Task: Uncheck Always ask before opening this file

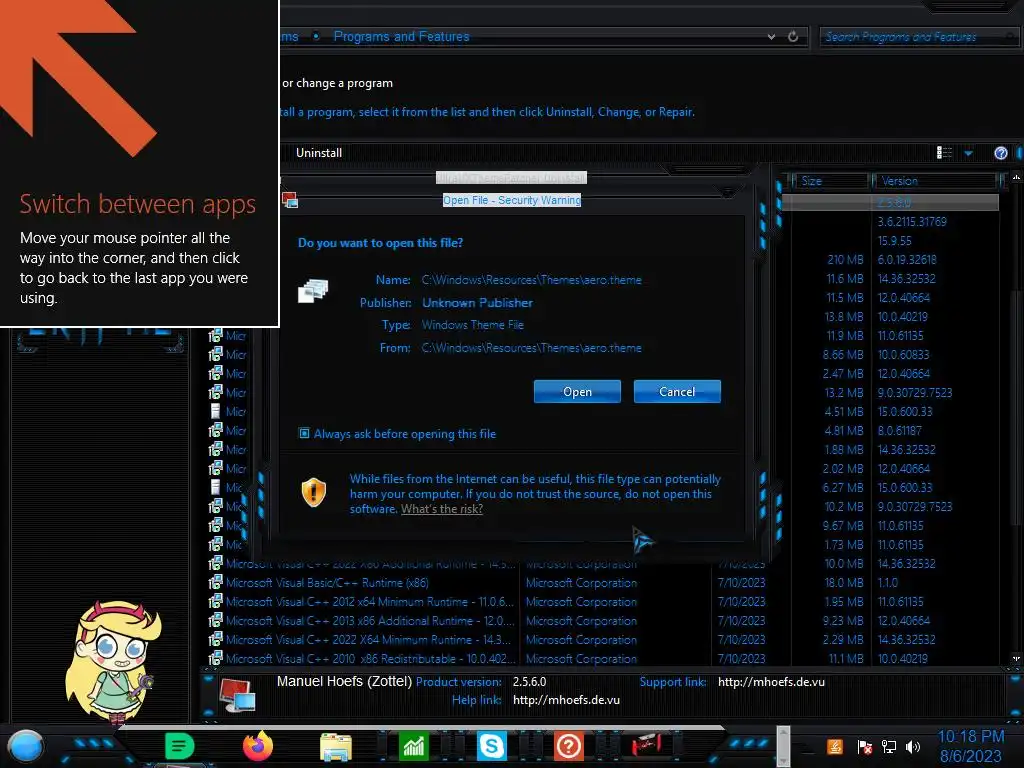Action: coord(304,434)
